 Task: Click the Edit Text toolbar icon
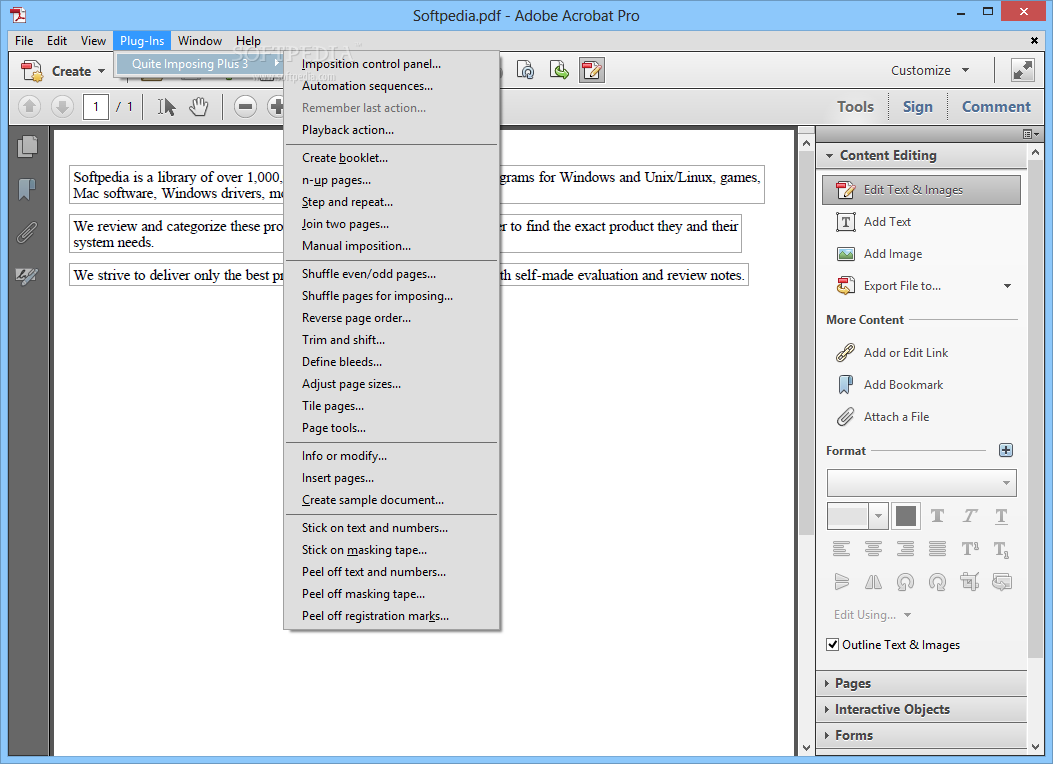point(592,70)
